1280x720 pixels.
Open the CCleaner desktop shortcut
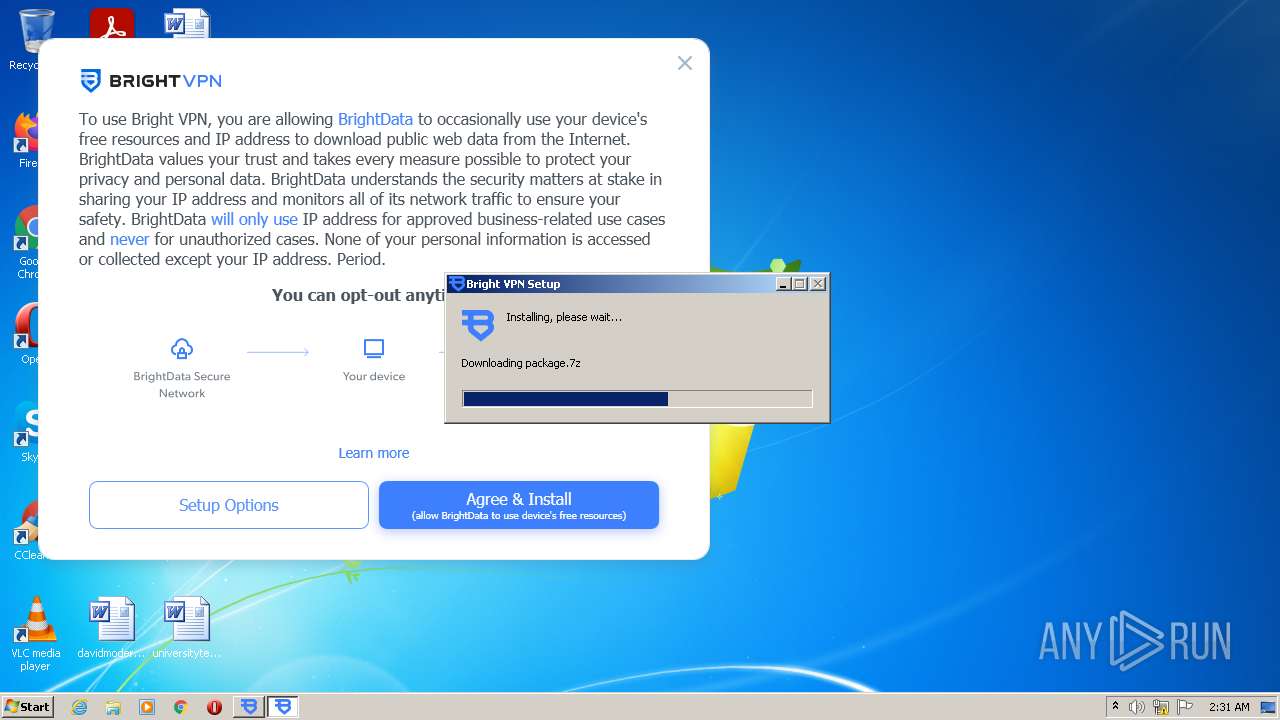[27, 530]
